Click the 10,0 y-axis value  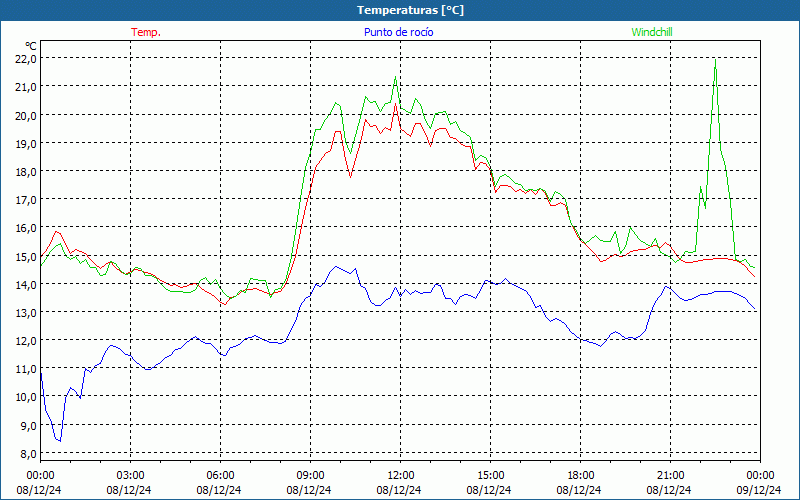(26, 397)
